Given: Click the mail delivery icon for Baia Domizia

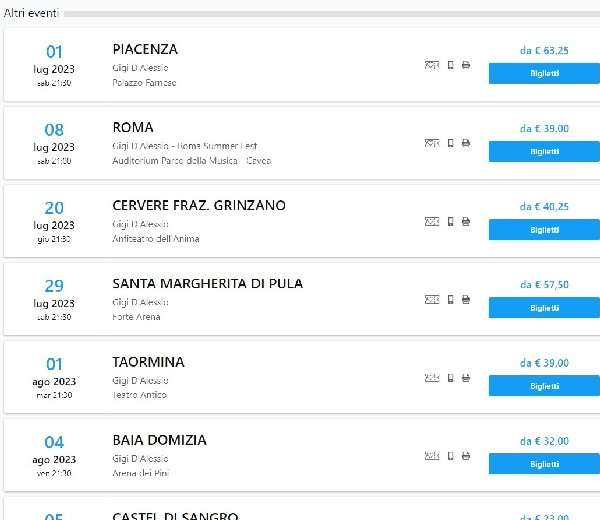Looking at the screenshot, I should (x=432, y=455).
